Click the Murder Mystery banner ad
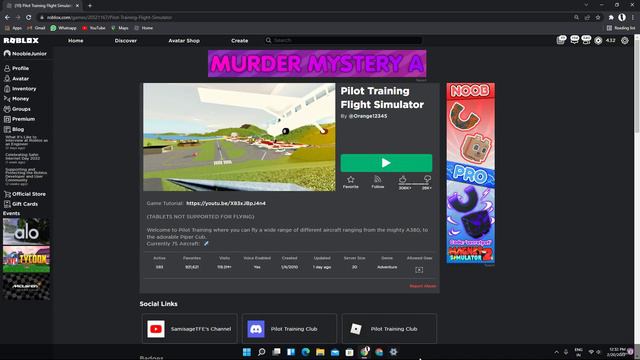The height and width of the screenshot is (360, 640). [317, 63]
